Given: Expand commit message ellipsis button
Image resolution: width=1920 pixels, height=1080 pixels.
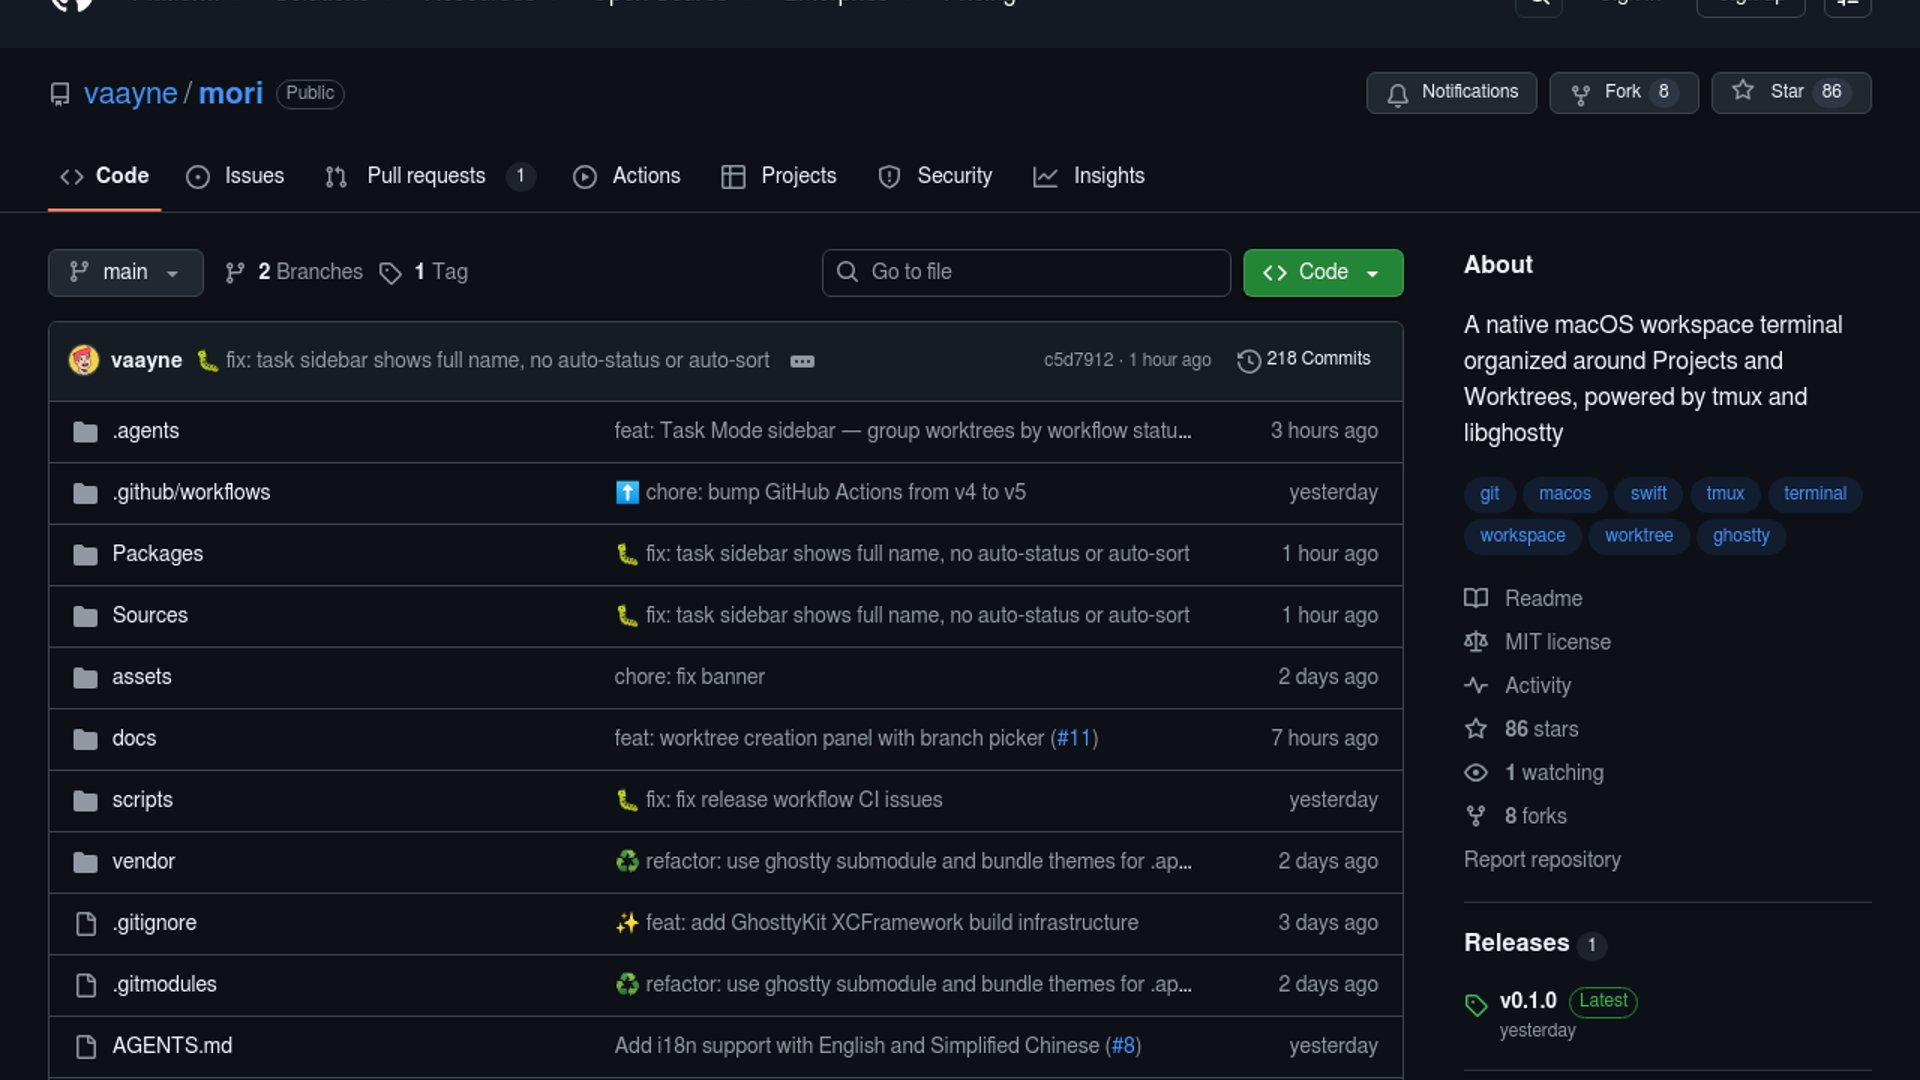Looking at the screenshot, I should [802, 361].
